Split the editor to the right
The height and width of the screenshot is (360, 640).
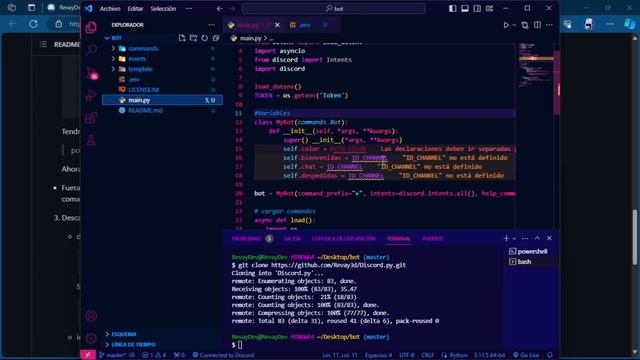coord(537,25)
